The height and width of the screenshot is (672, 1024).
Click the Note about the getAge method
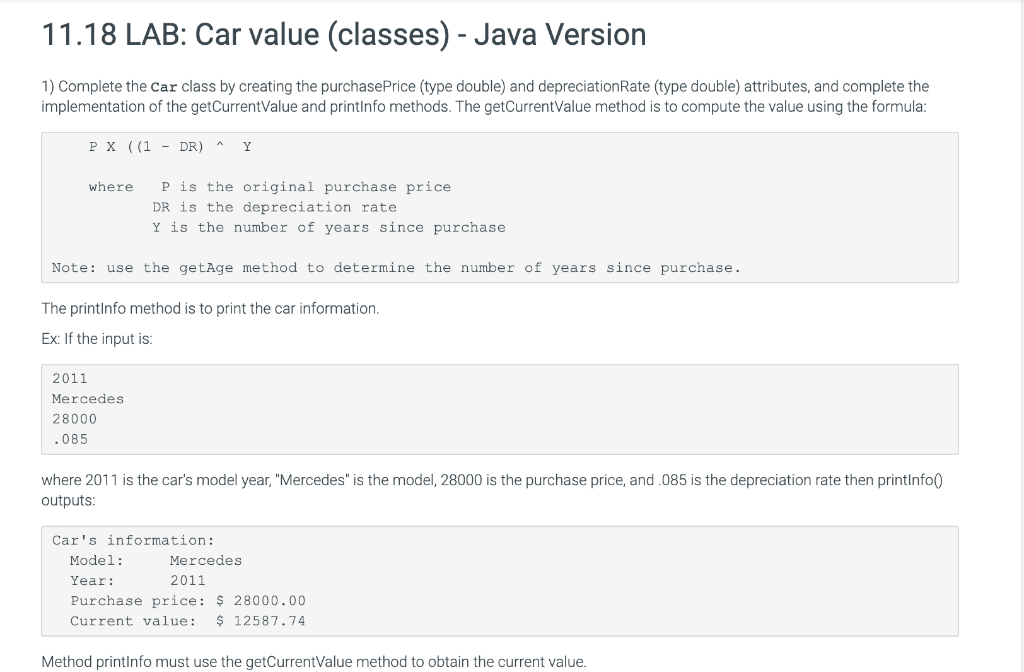tap(394, 267)
